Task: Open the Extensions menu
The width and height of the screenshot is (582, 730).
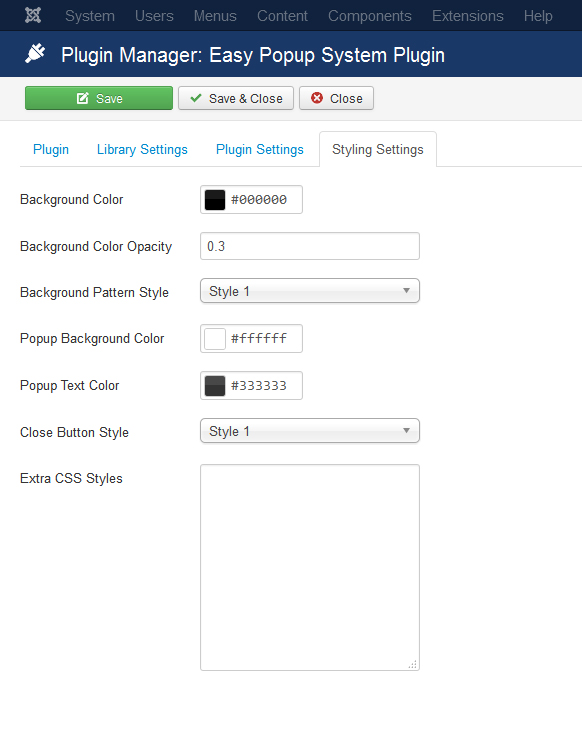Action: pyautogui.click(x=467, y=16)
